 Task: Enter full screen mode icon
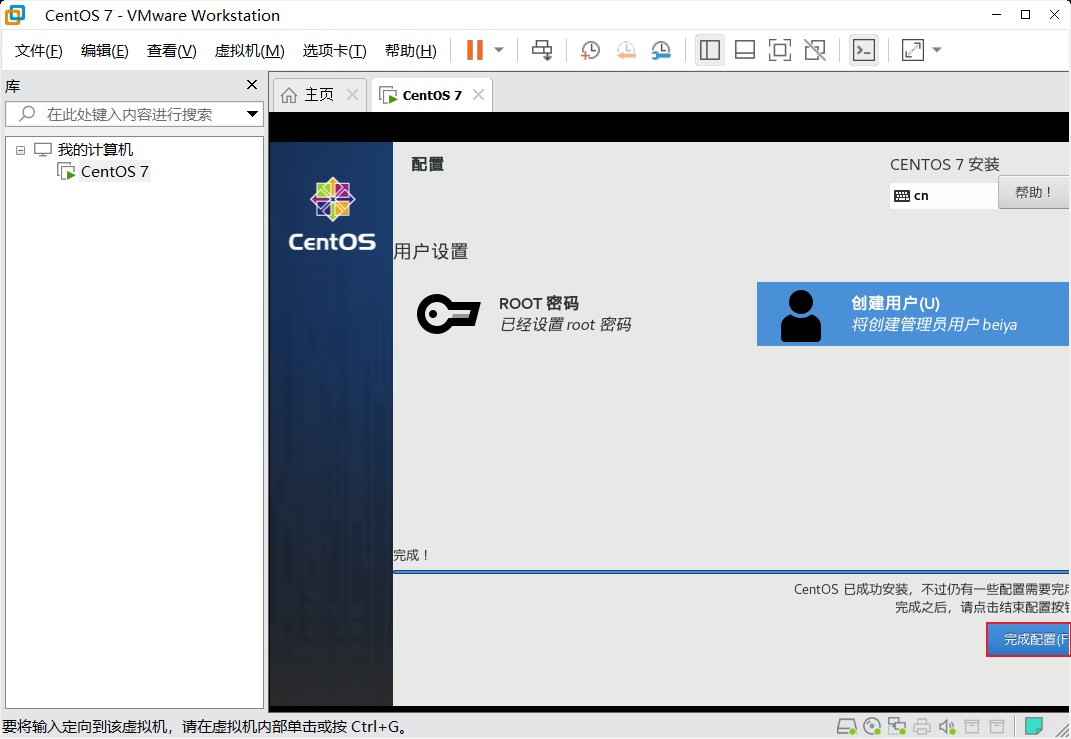point(779,50)
